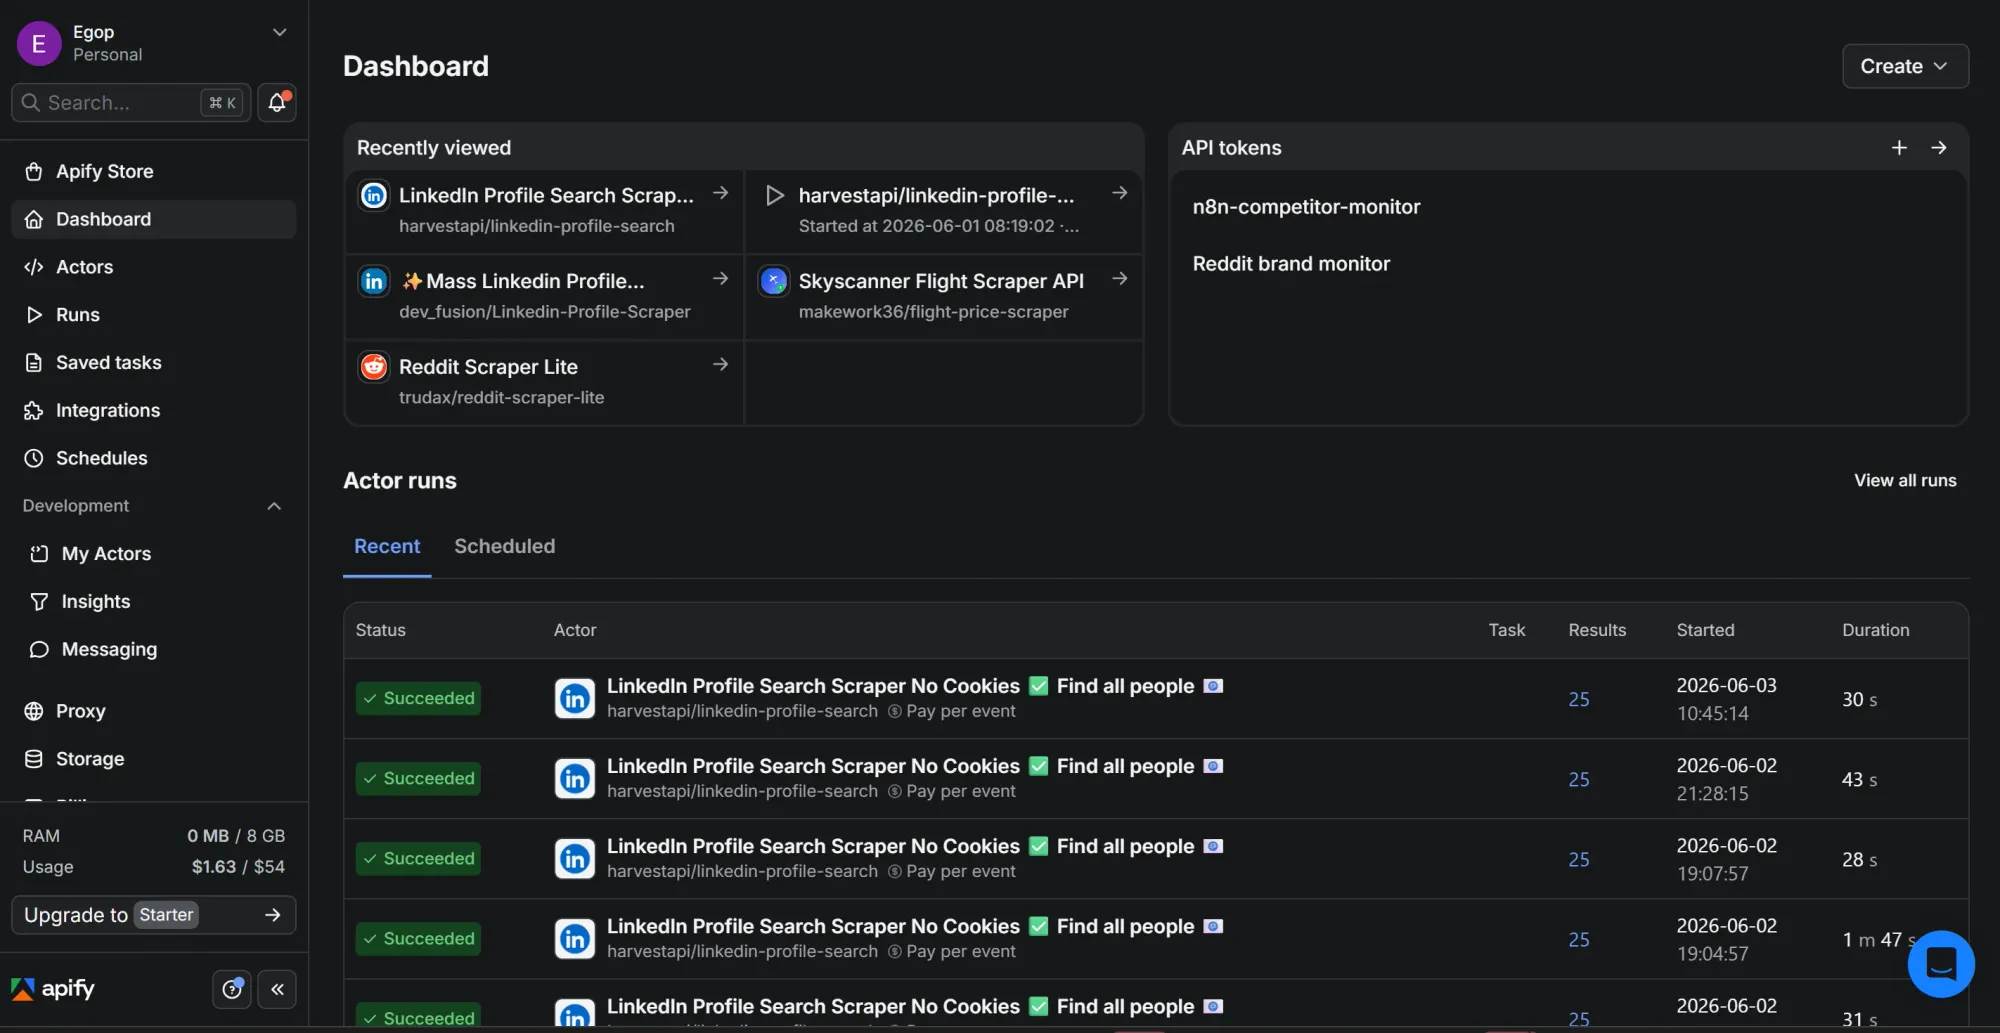Viewport: 2000px width, 1033px height.
Task: Select n8n-competitor-monitor token
Action: (1306, 207)
